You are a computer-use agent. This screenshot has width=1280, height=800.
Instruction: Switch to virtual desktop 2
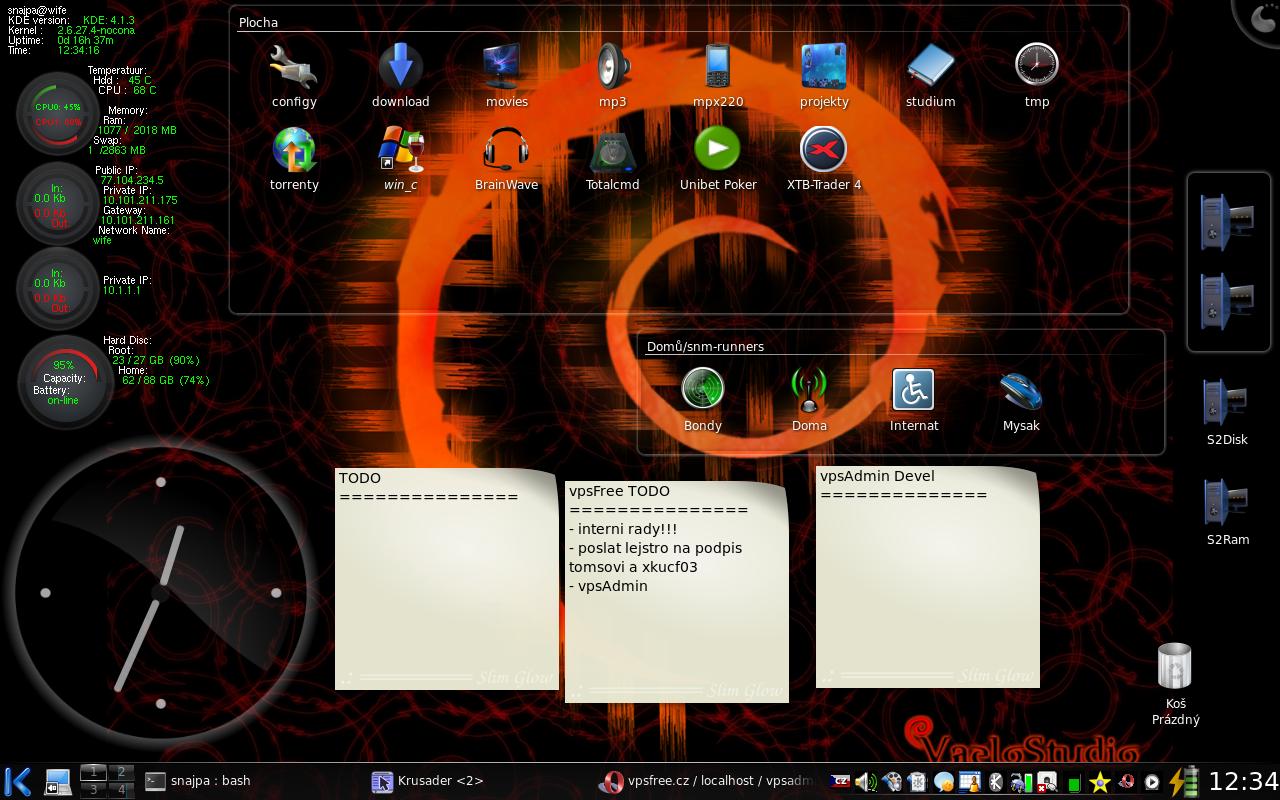click(x=121, y=772)
